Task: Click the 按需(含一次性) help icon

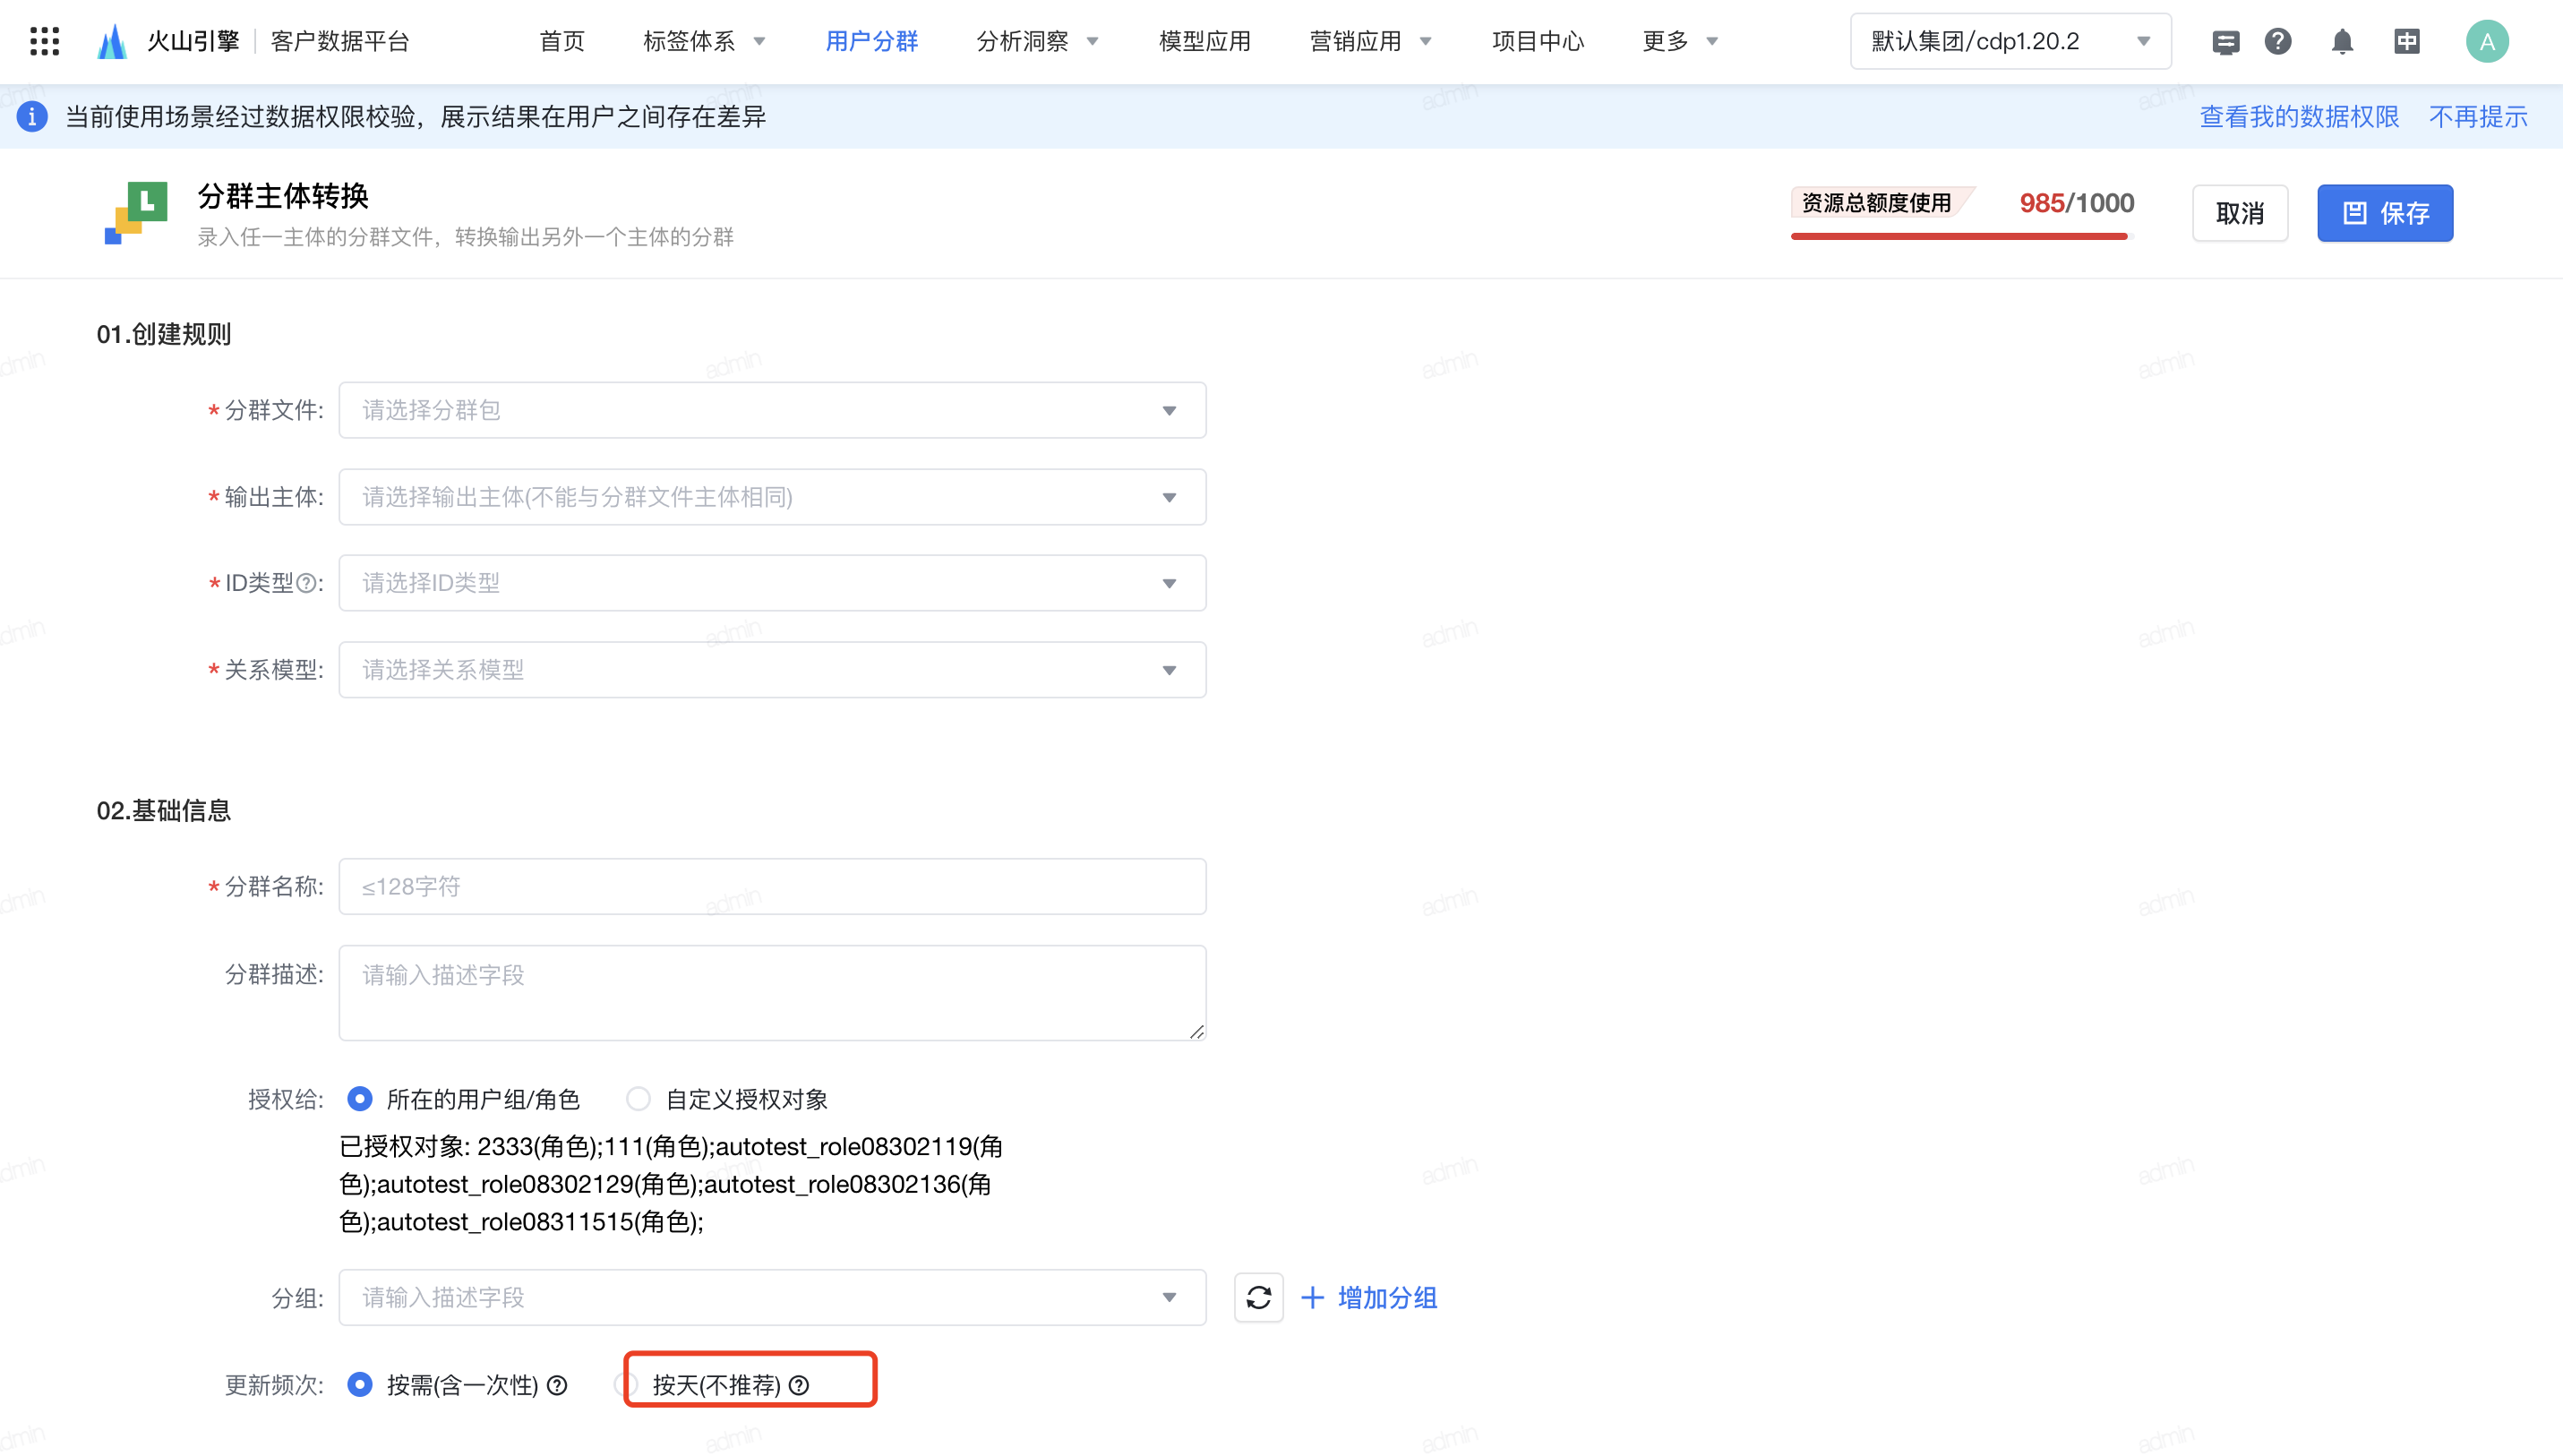Action: [x=558, y=1385]
